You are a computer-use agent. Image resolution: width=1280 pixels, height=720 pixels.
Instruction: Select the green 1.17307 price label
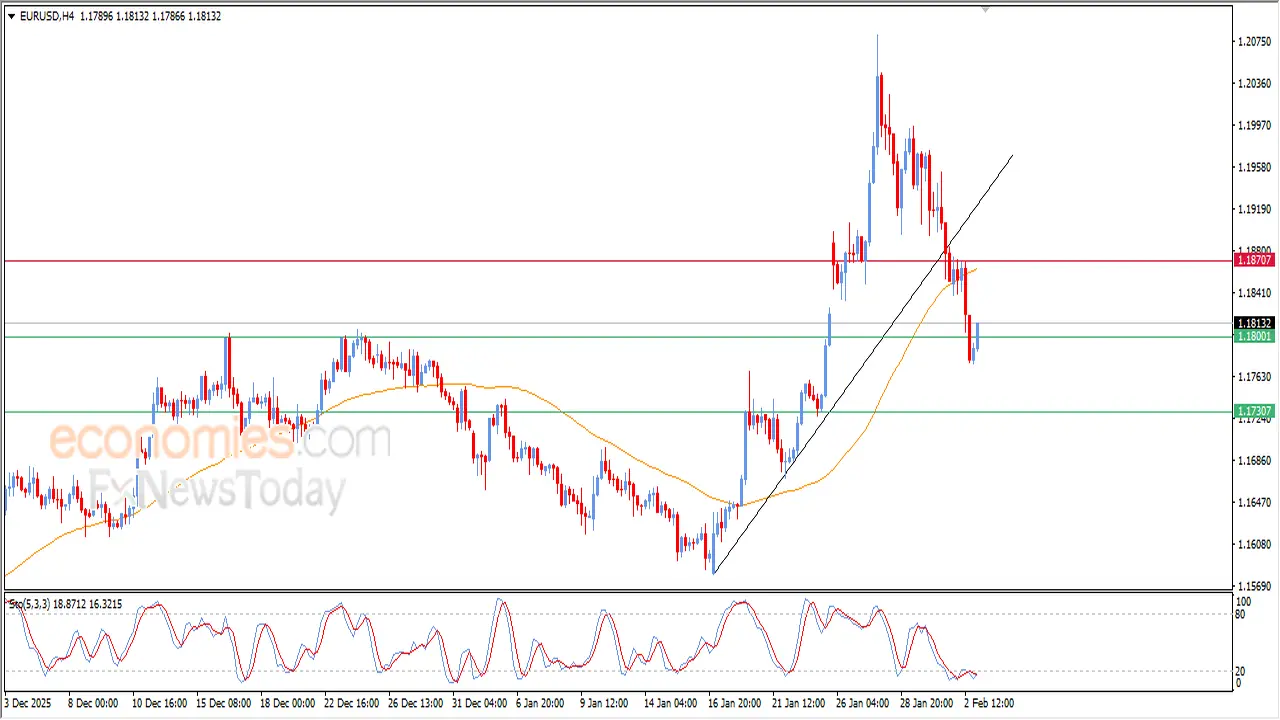pyautogui.click(x=1254, y=411)
